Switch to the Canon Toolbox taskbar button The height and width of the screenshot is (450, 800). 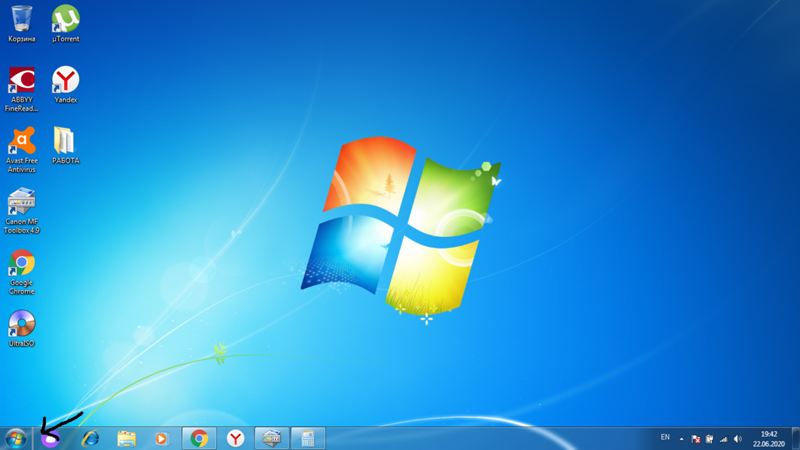tap(271, 438)
